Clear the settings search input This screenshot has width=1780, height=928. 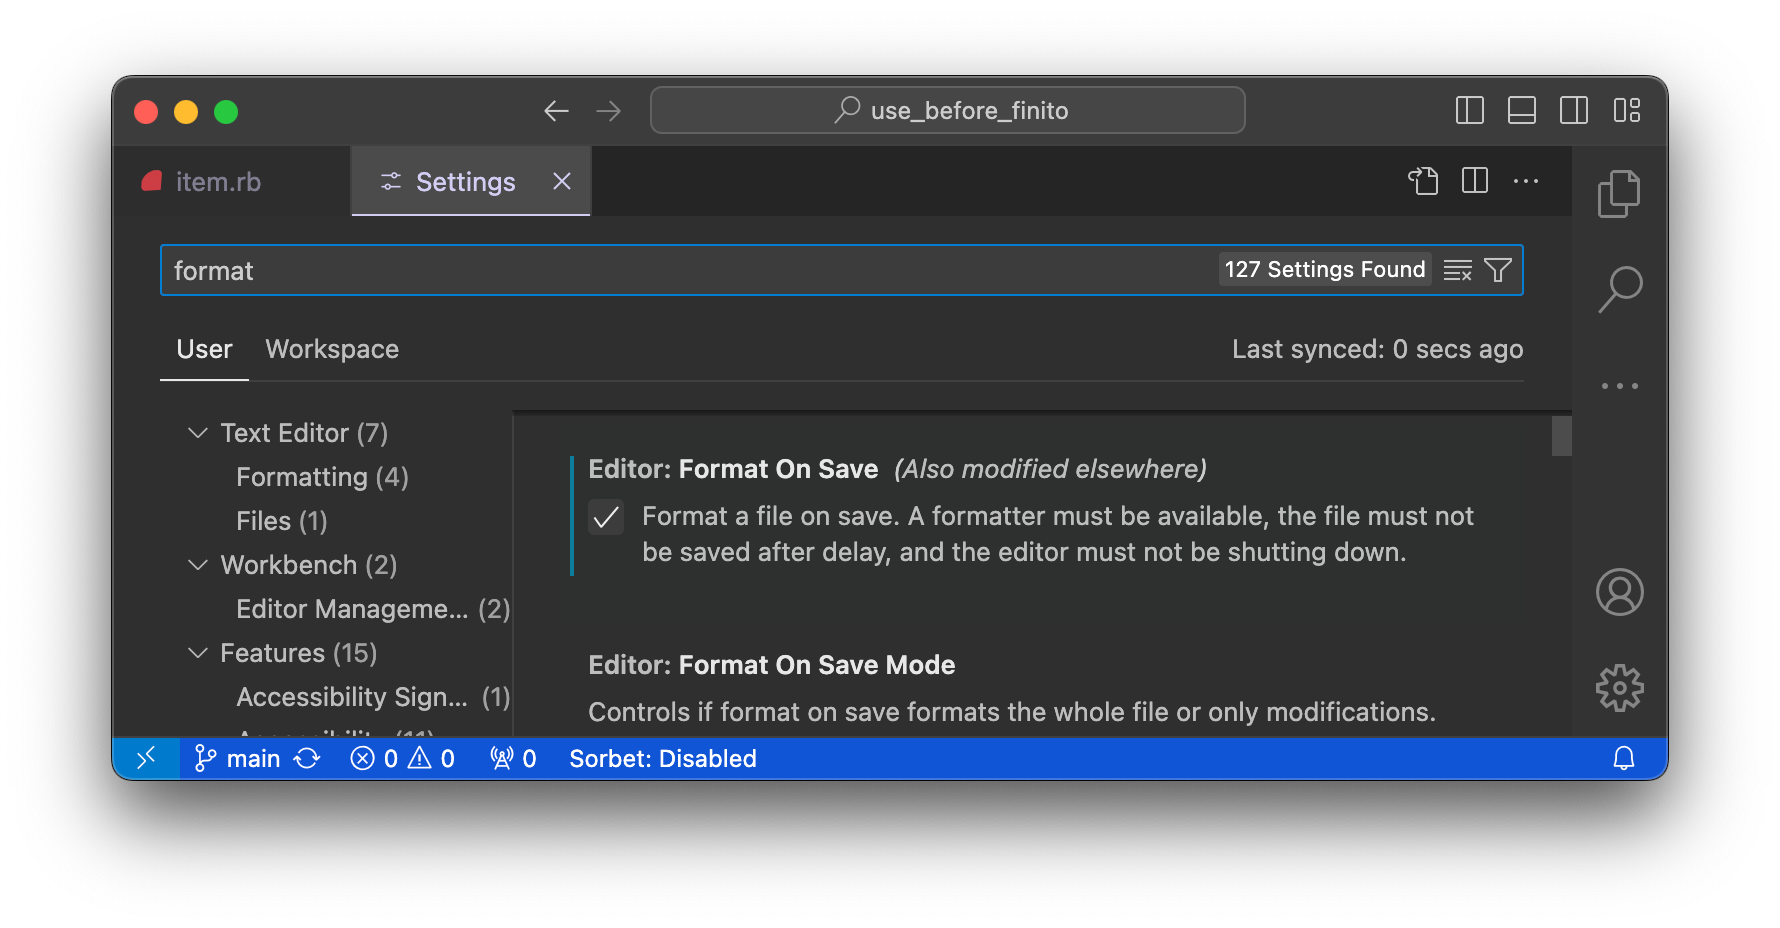(1457, 269)
